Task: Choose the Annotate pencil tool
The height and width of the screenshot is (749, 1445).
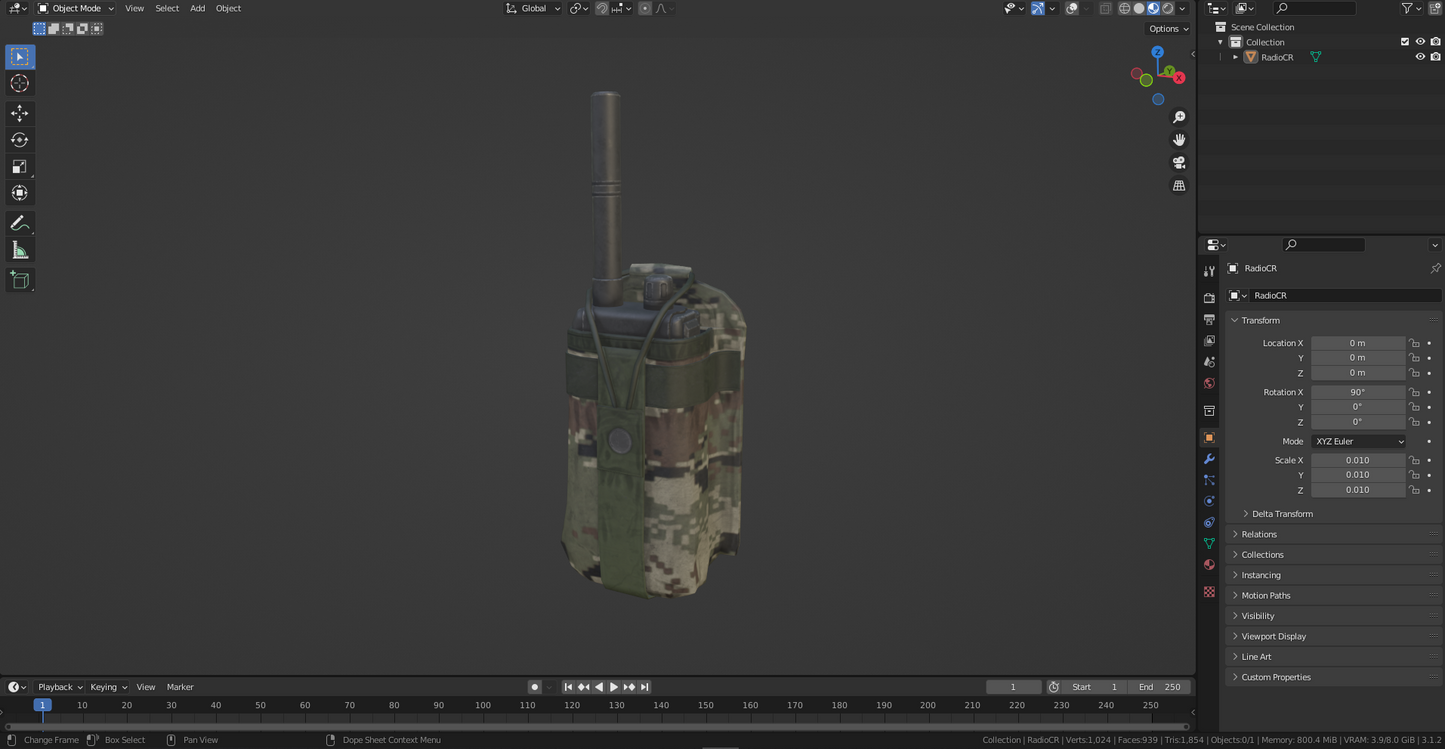Action: (x=19, y=223)
